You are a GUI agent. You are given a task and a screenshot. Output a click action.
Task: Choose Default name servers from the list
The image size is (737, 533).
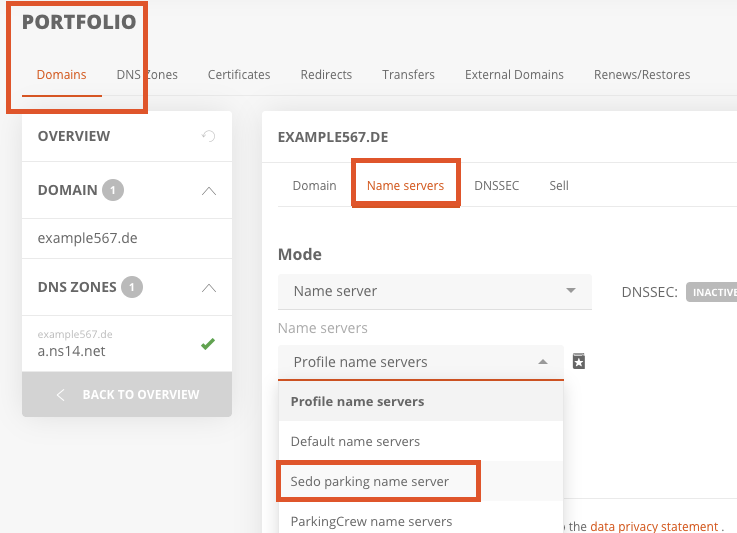click(421, 441)
